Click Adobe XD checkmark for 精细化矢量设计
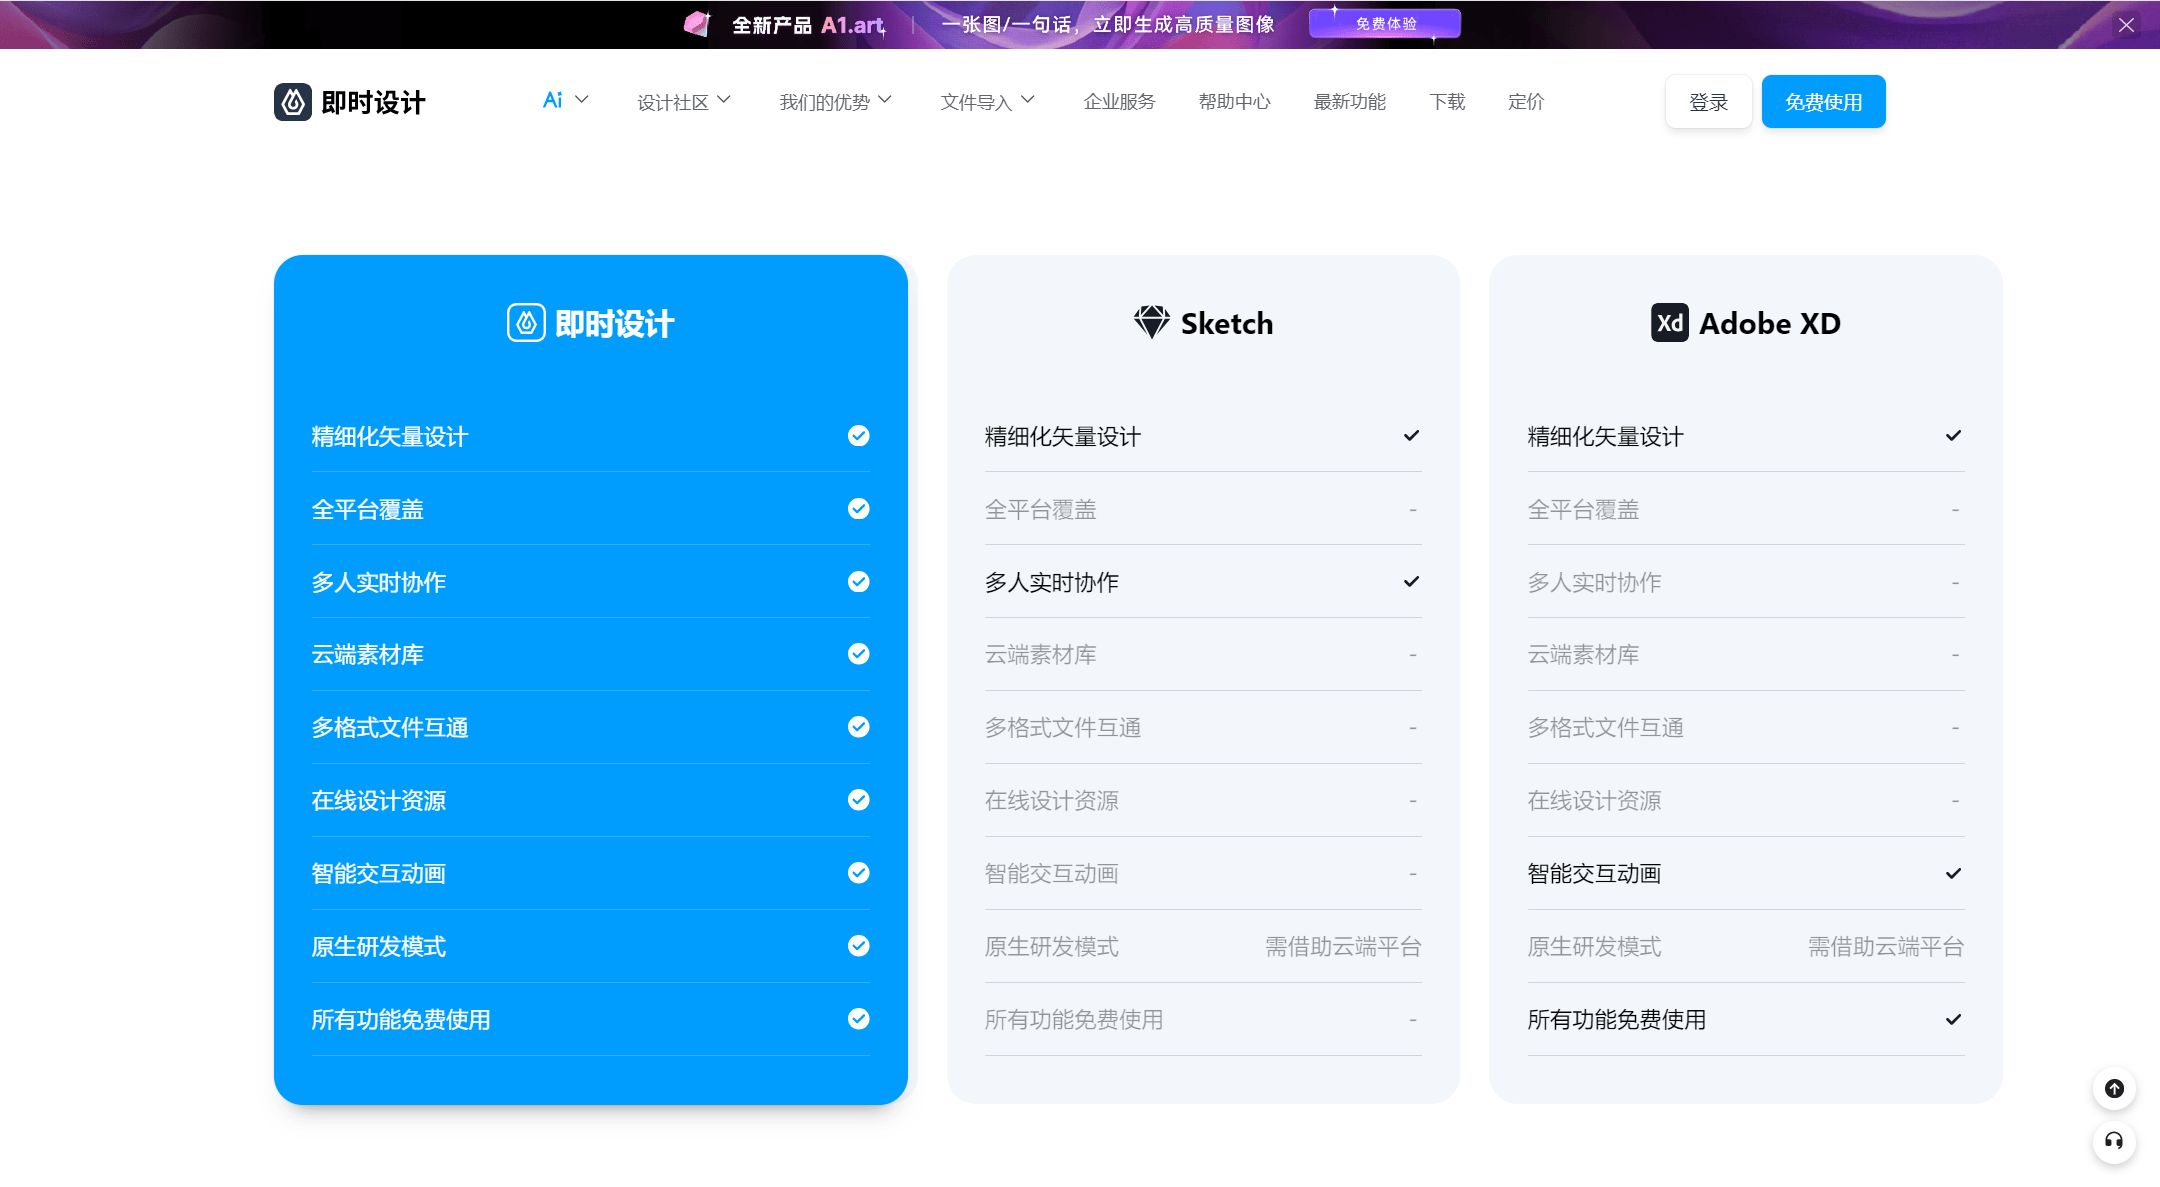The image size is (2160, 1187). (1953, 436)
